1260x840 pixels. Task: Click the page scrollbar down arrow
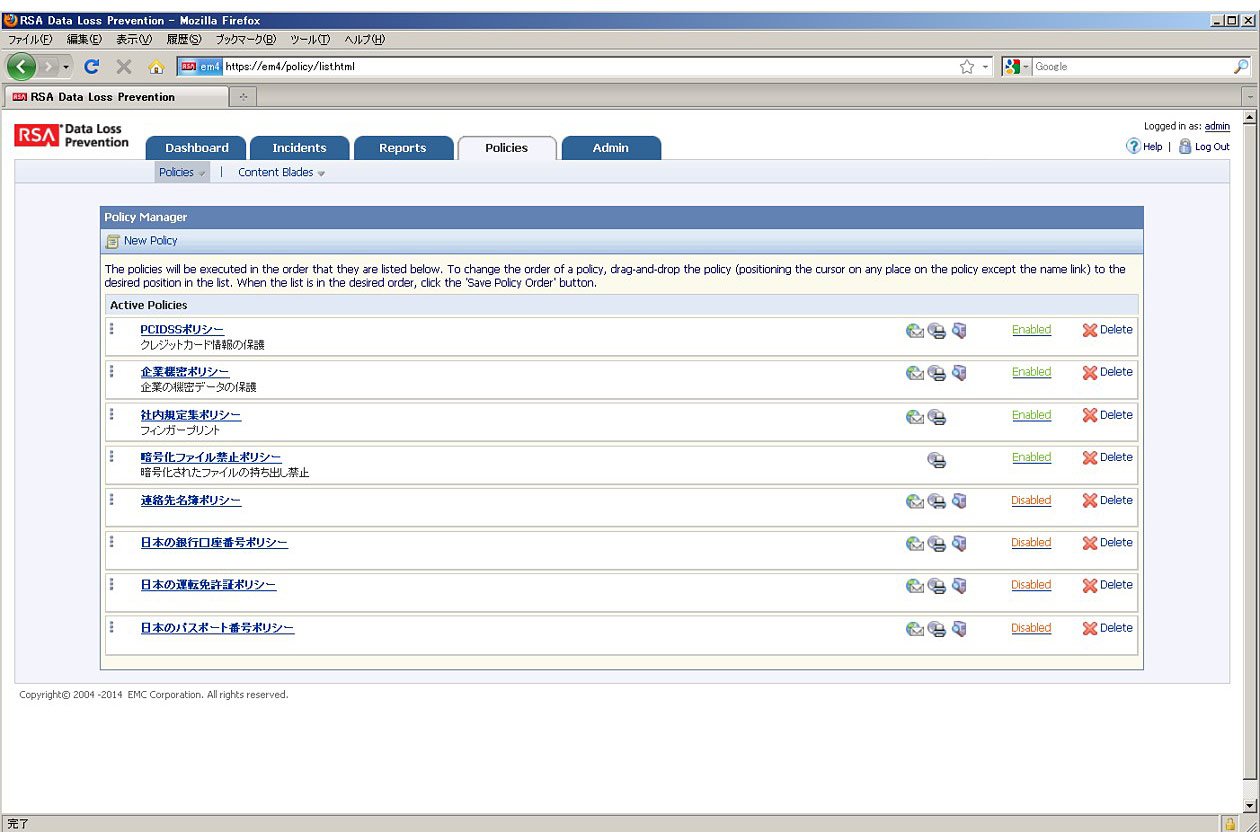tap(1249, 805)
